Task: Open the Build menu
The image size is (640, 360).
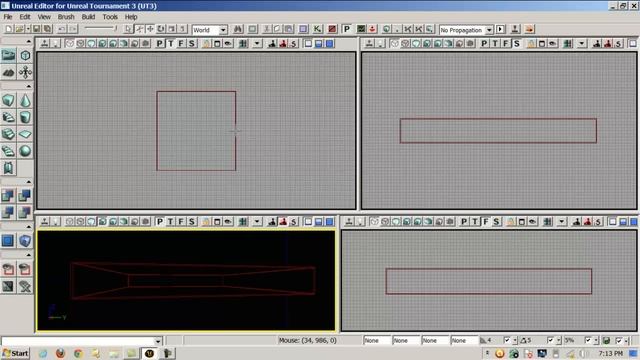Action: tap(88, 17)
